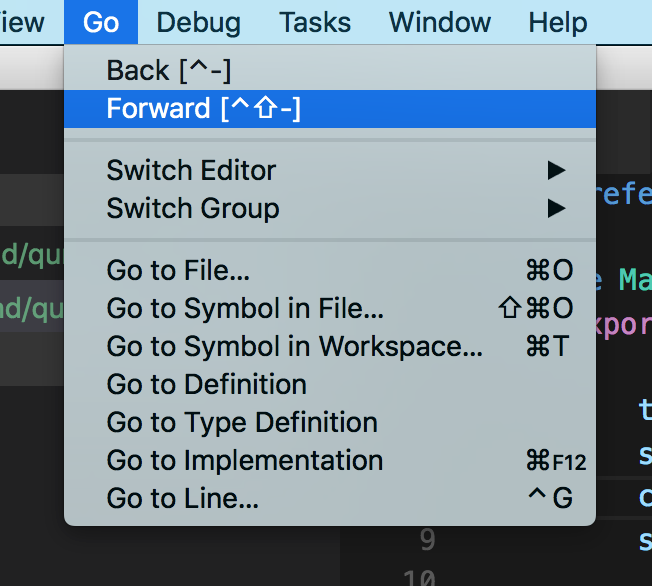Open the partially visible View menu
The image size is (652, 586).
(22, 22)
